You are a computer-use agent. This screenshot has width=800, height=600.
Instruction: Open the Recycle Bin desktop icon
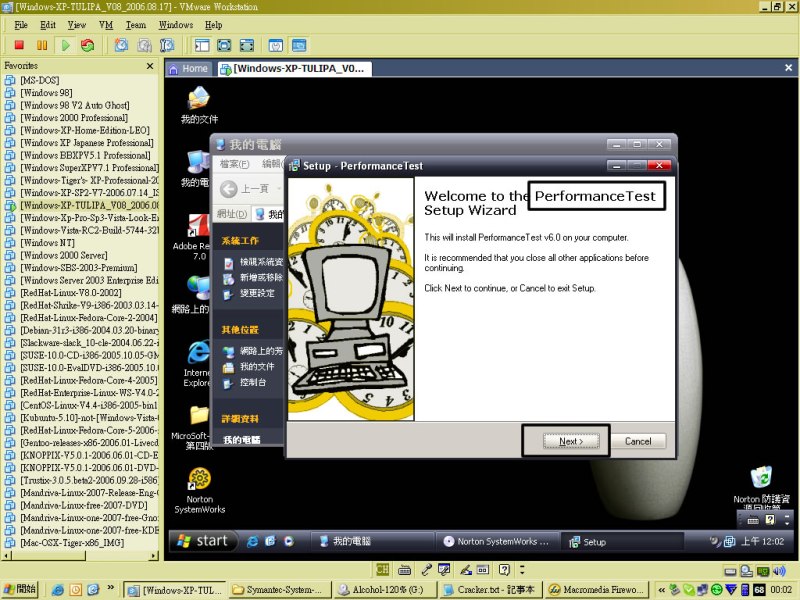(x=761, y=487)
